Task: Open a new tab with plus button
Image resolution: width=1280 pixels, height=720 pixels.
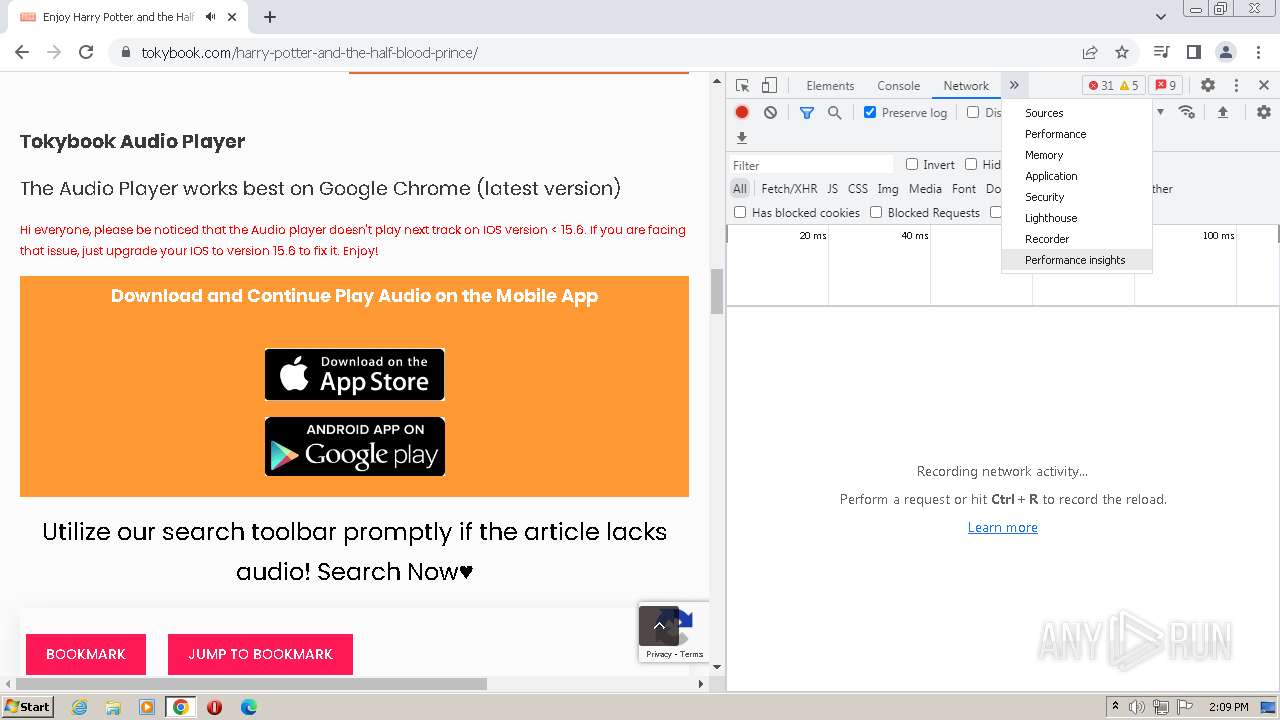Action: tap(270, 17)
